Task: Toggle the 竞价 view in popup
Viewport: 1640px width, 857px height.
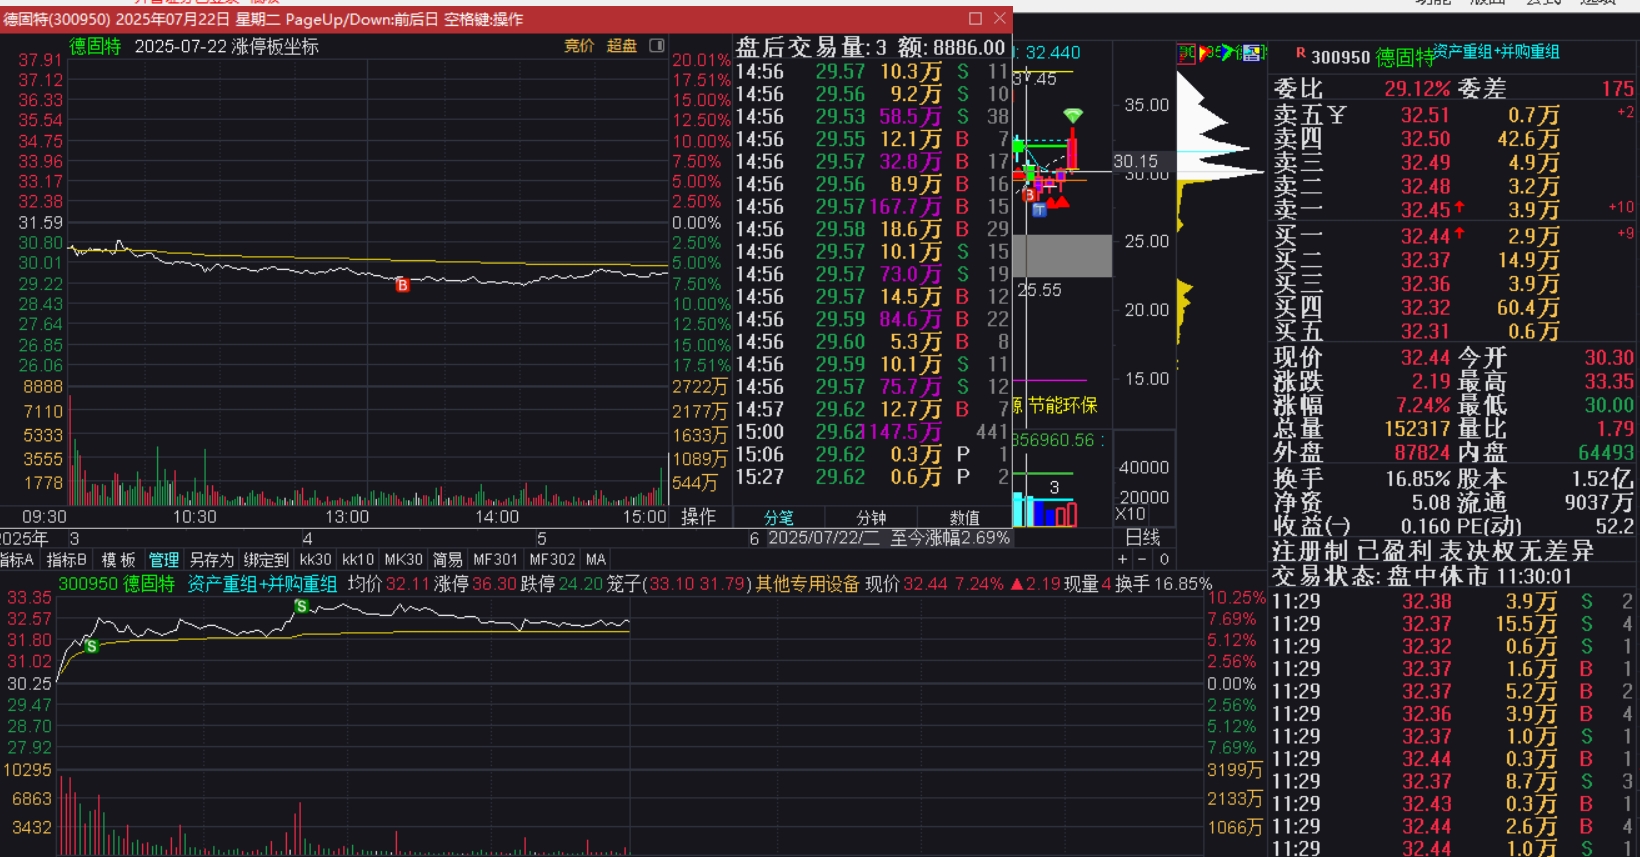Action: point(579,45)
